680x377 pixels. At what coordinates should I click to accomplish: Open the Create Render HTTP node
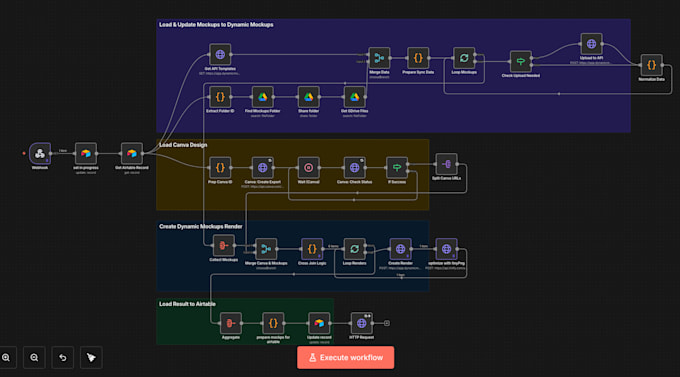(x=400, y=249)
